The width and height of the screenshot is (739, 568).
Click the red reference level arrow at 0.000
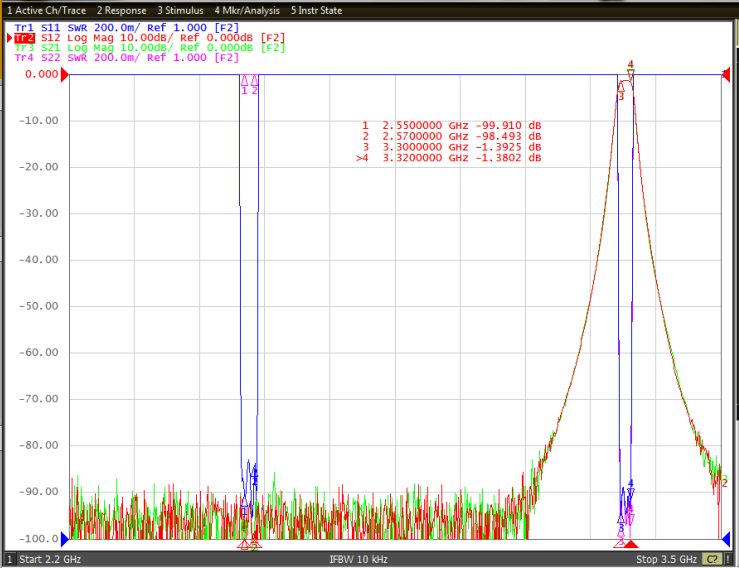tap(65, 74)
